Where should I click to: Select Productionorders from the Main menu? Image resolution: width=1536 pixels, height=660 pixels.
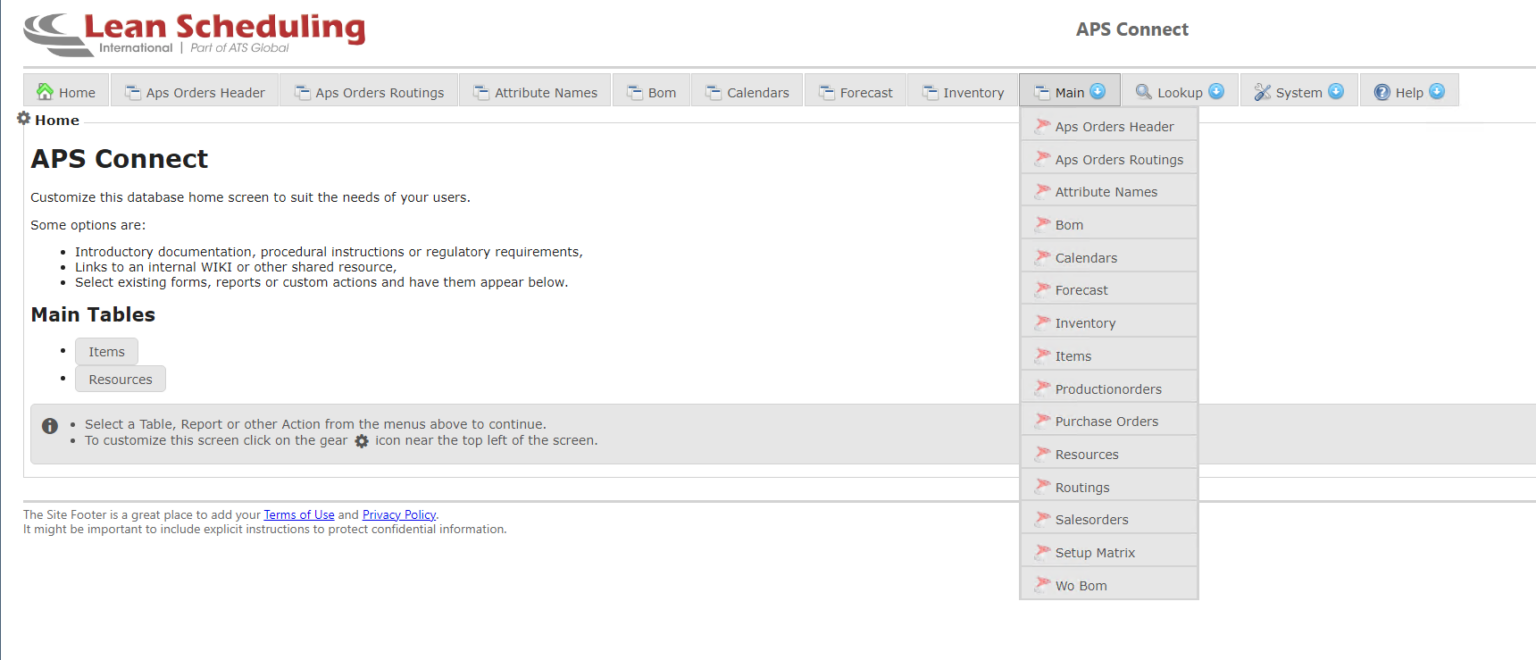(x=1108, y=389)
